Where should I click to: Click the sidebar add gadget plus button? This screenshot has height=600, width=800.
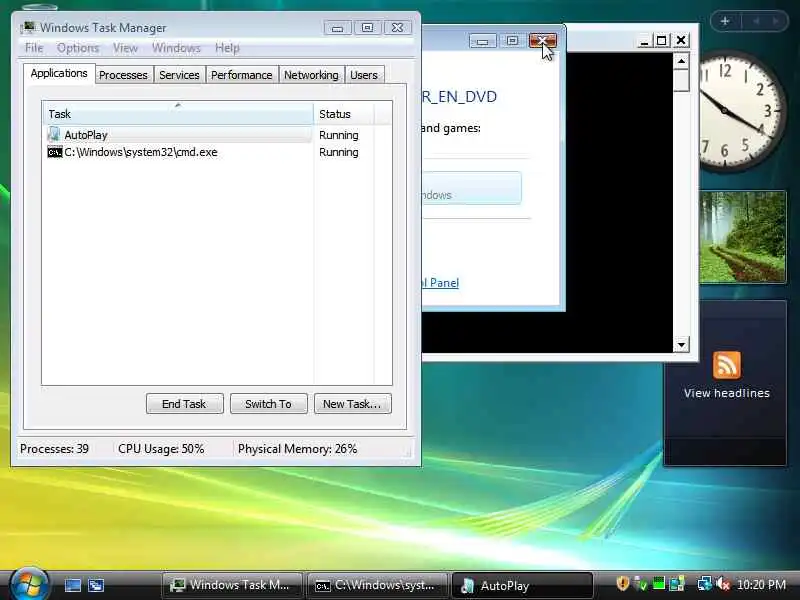pos(725,21)
